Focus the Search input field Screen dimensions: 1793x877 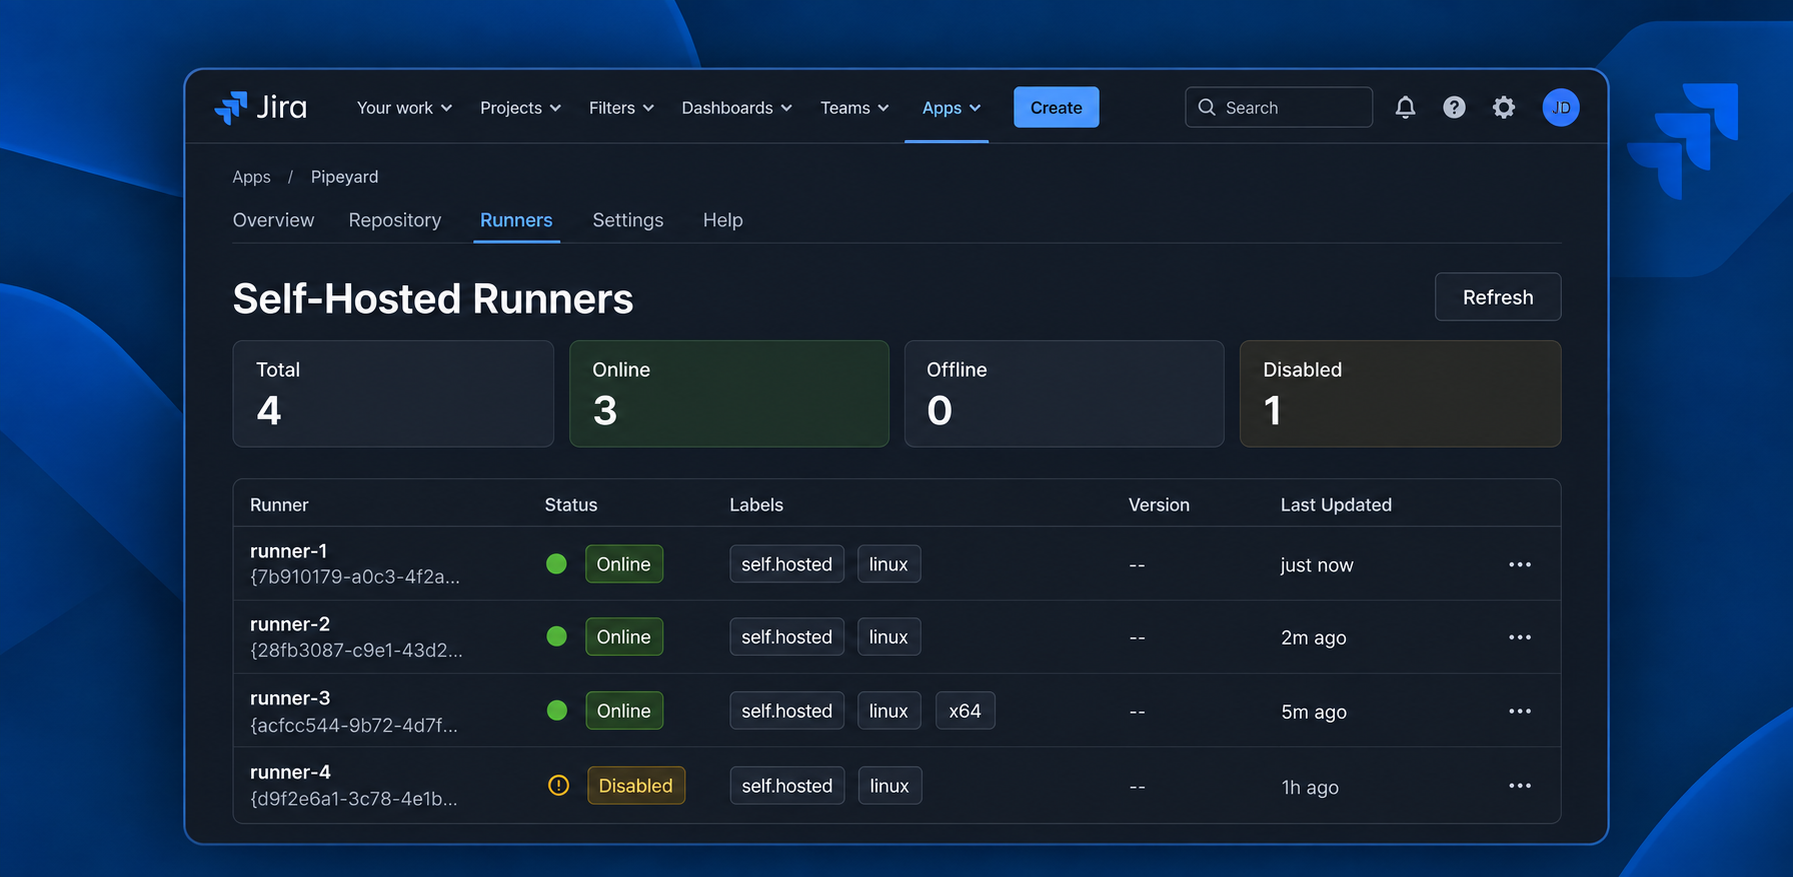click(1279, 107)
